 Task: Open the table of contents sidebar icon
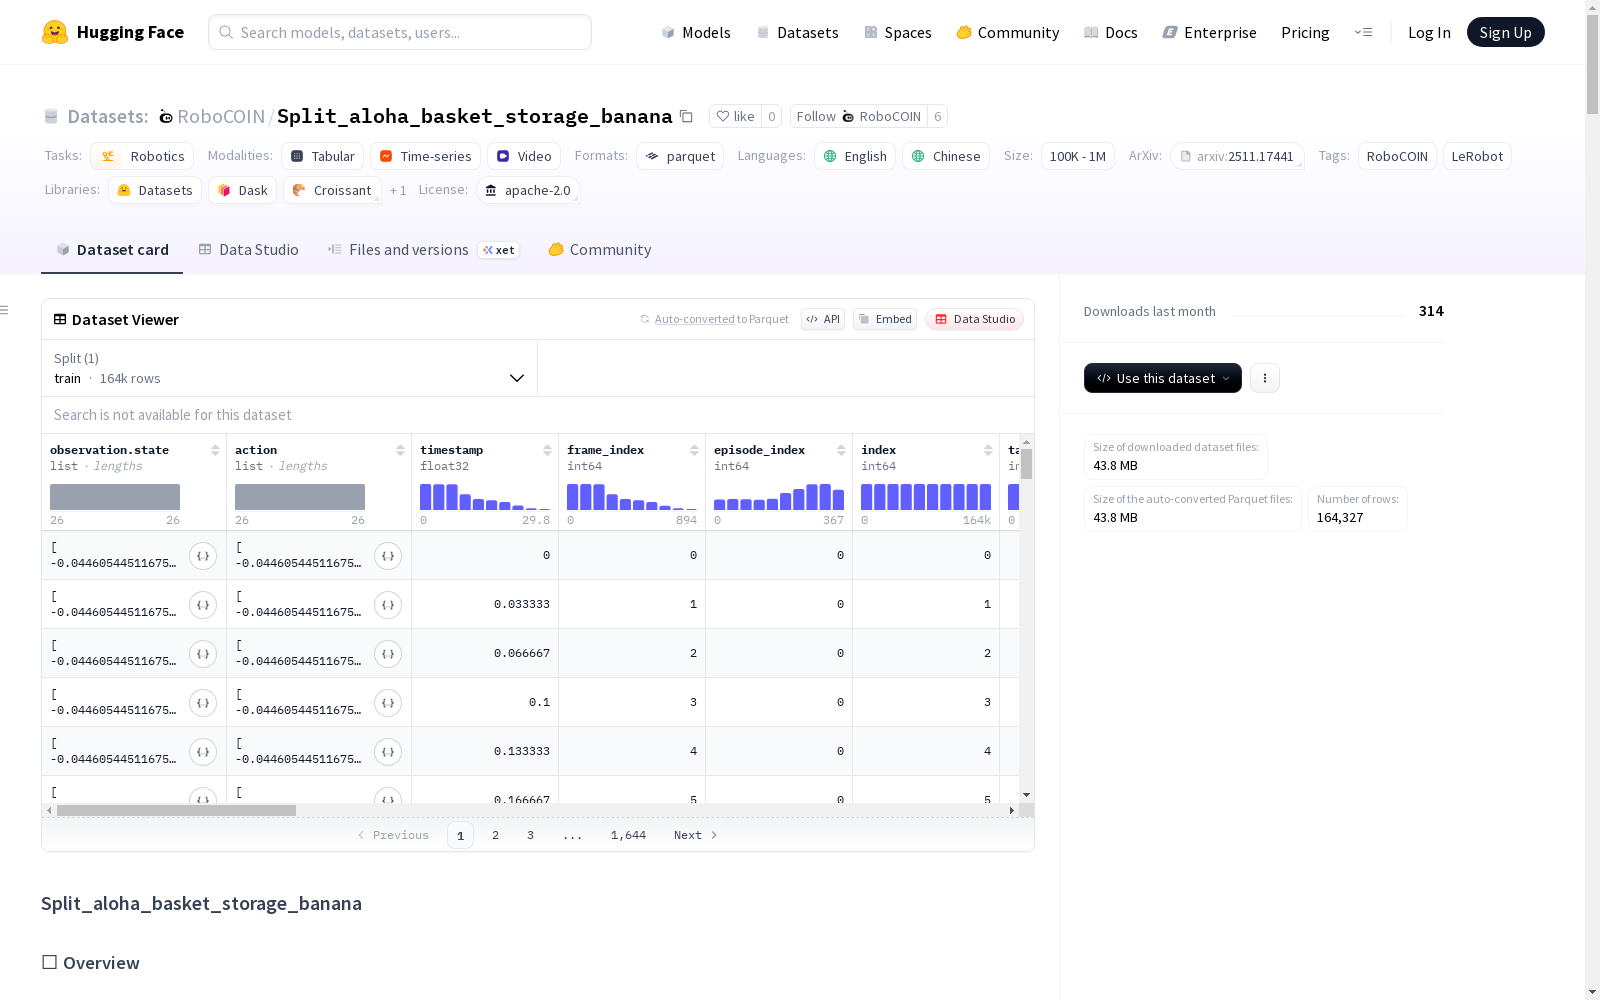click(x=4, y=310)
